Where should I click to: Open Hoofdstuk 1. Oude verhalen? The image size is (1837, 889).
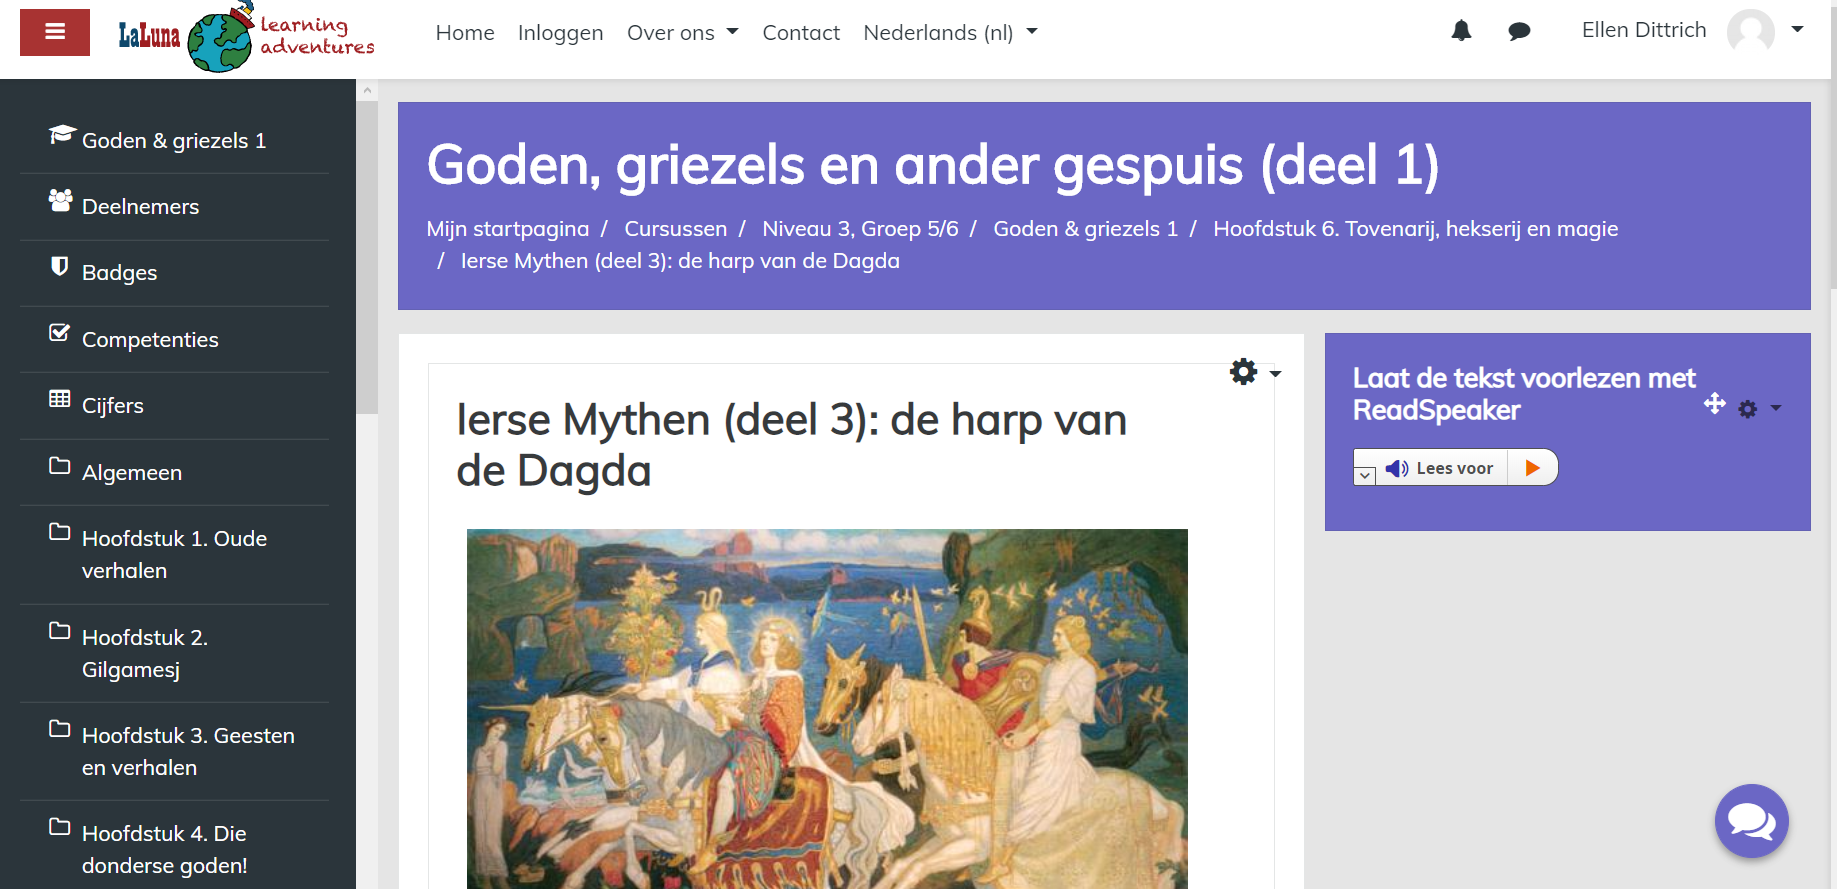174,555
